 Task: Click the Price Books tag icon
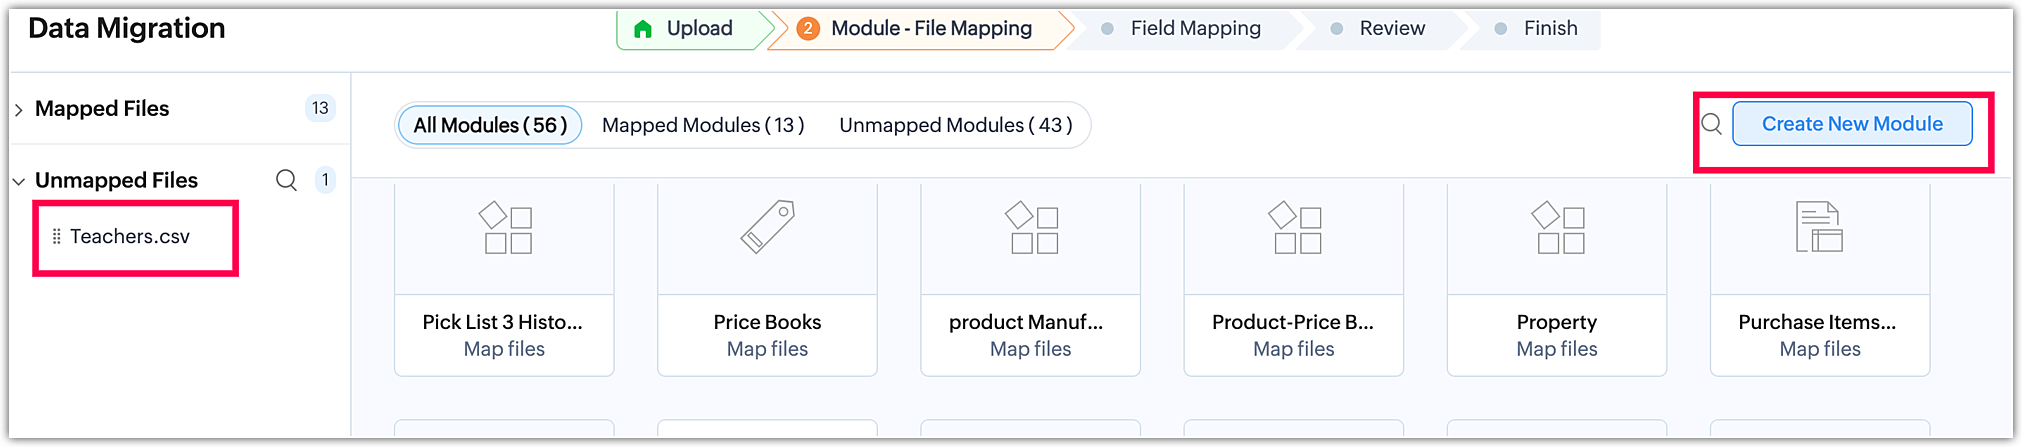pos(767,227)
